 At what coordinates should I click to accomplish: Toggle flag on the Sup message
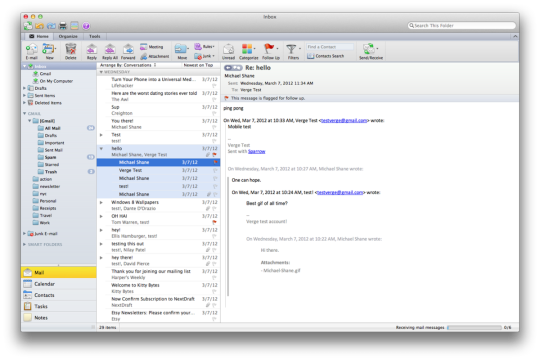[x=214, y=113]
